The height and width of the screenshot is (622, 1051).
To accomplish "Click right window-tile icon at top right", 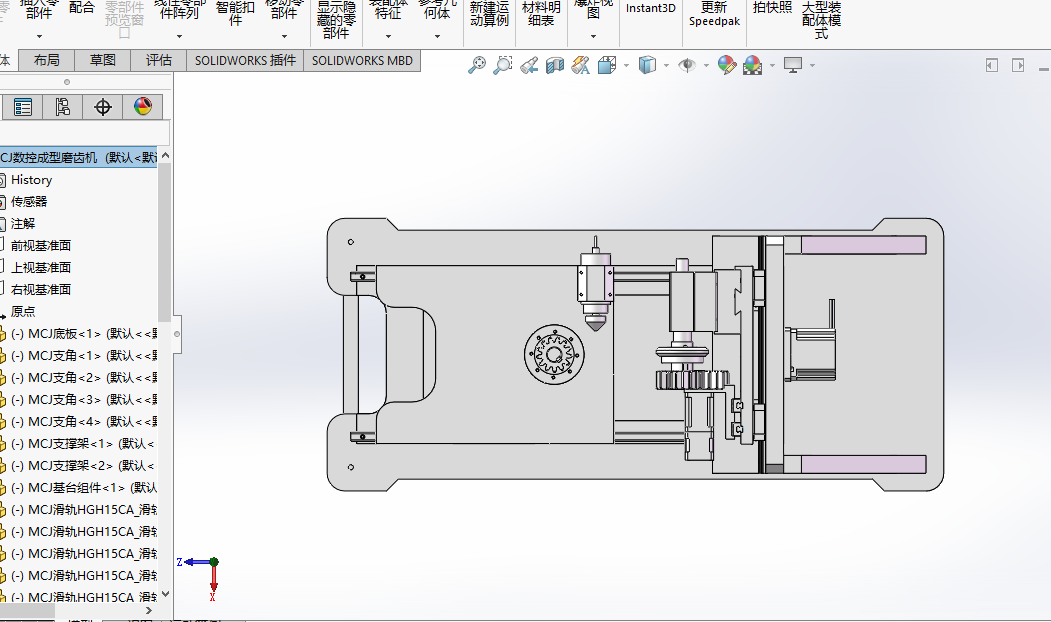I will 1018,65.
